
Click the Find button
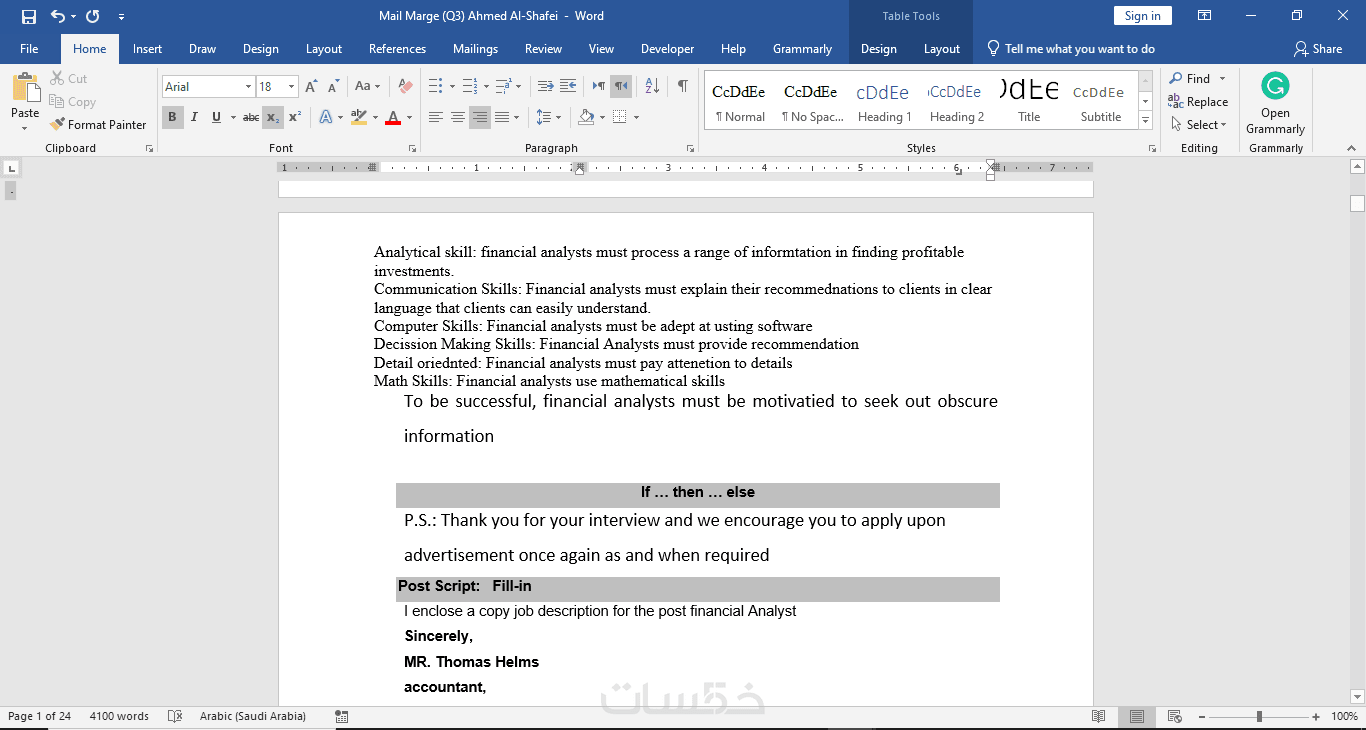1189,79
